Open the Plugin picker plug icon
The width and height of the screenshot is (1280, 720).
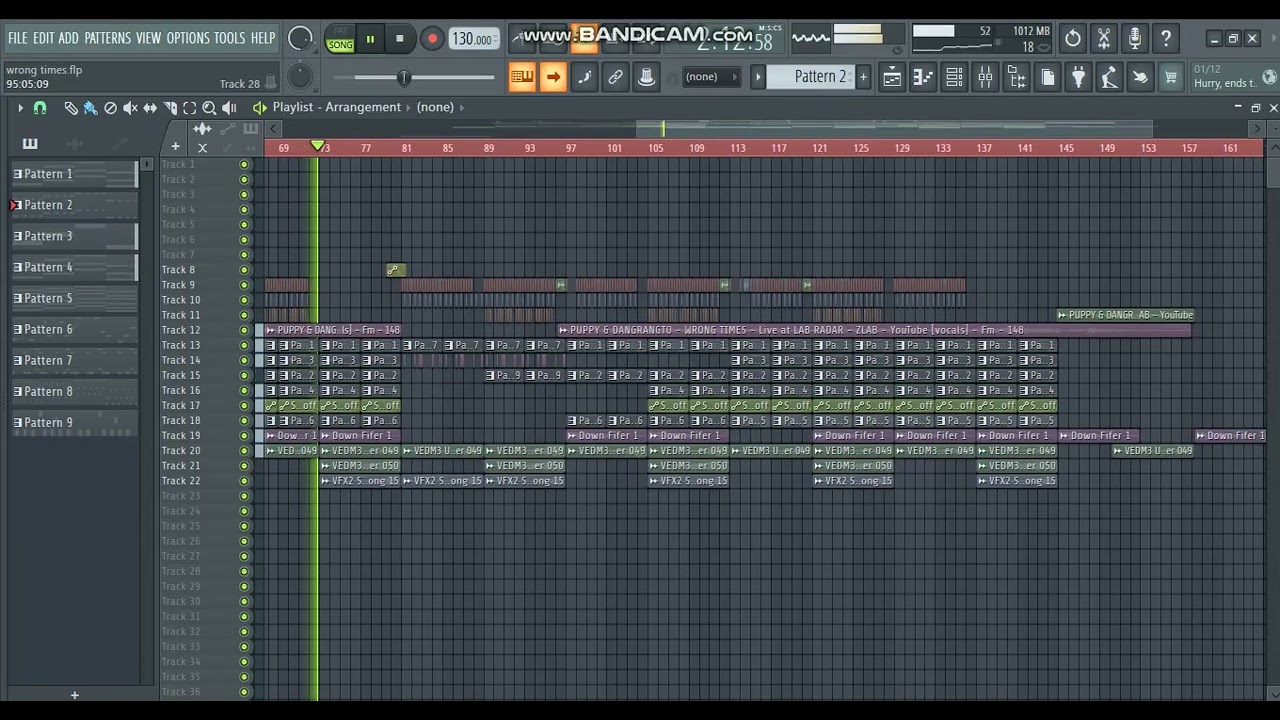1078,77
